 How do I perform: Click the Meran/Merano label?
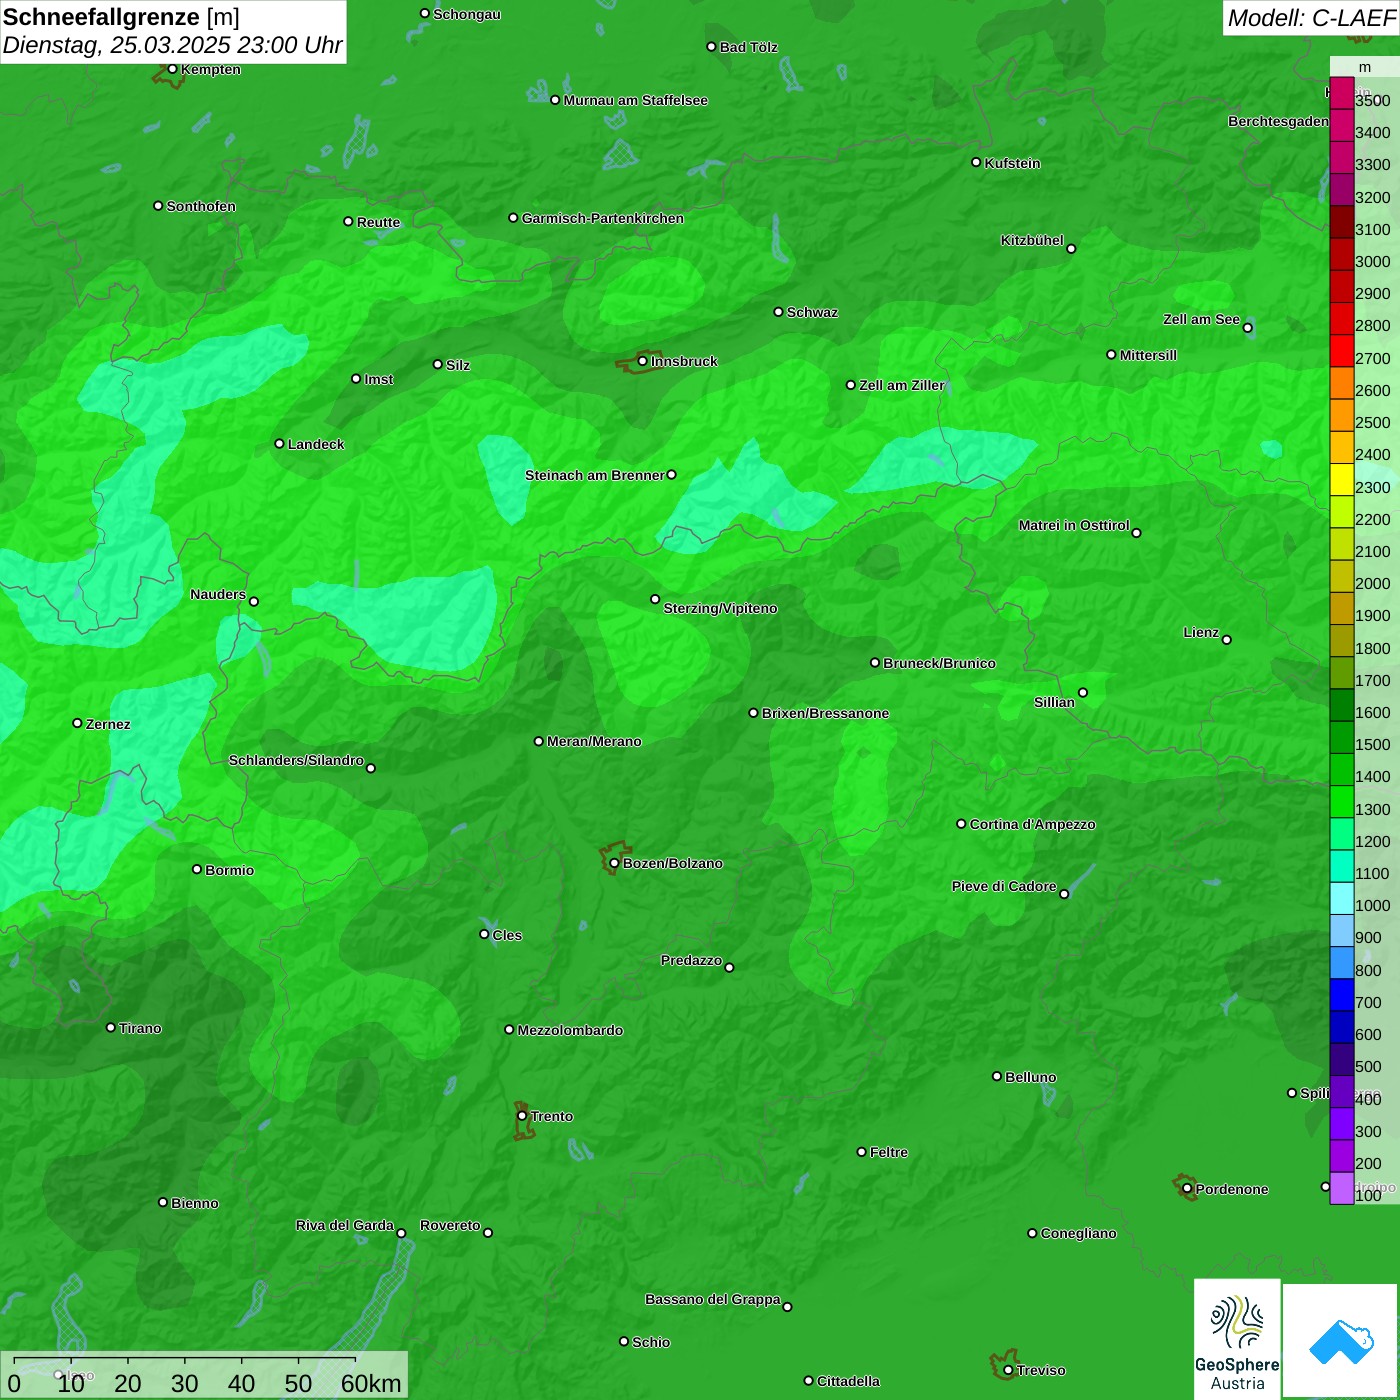[594, 741]
